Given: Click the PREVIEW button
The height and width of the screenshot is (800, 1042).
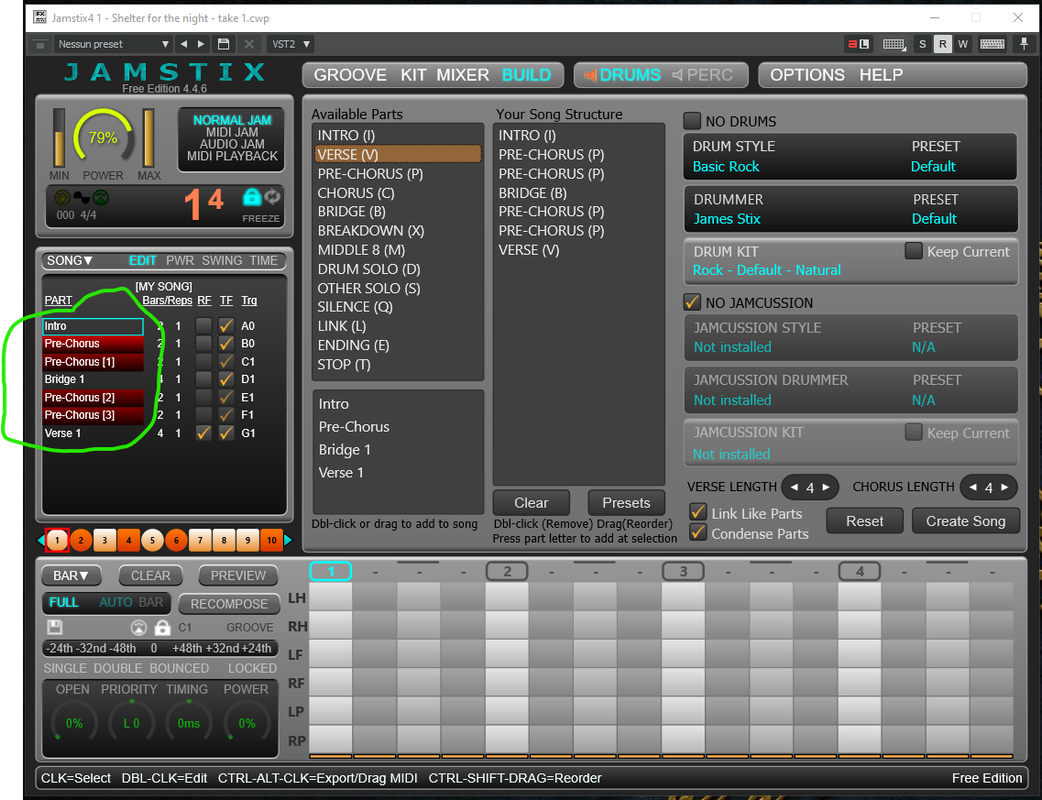Looking at the screenshot, I should (x=238, y=575).
